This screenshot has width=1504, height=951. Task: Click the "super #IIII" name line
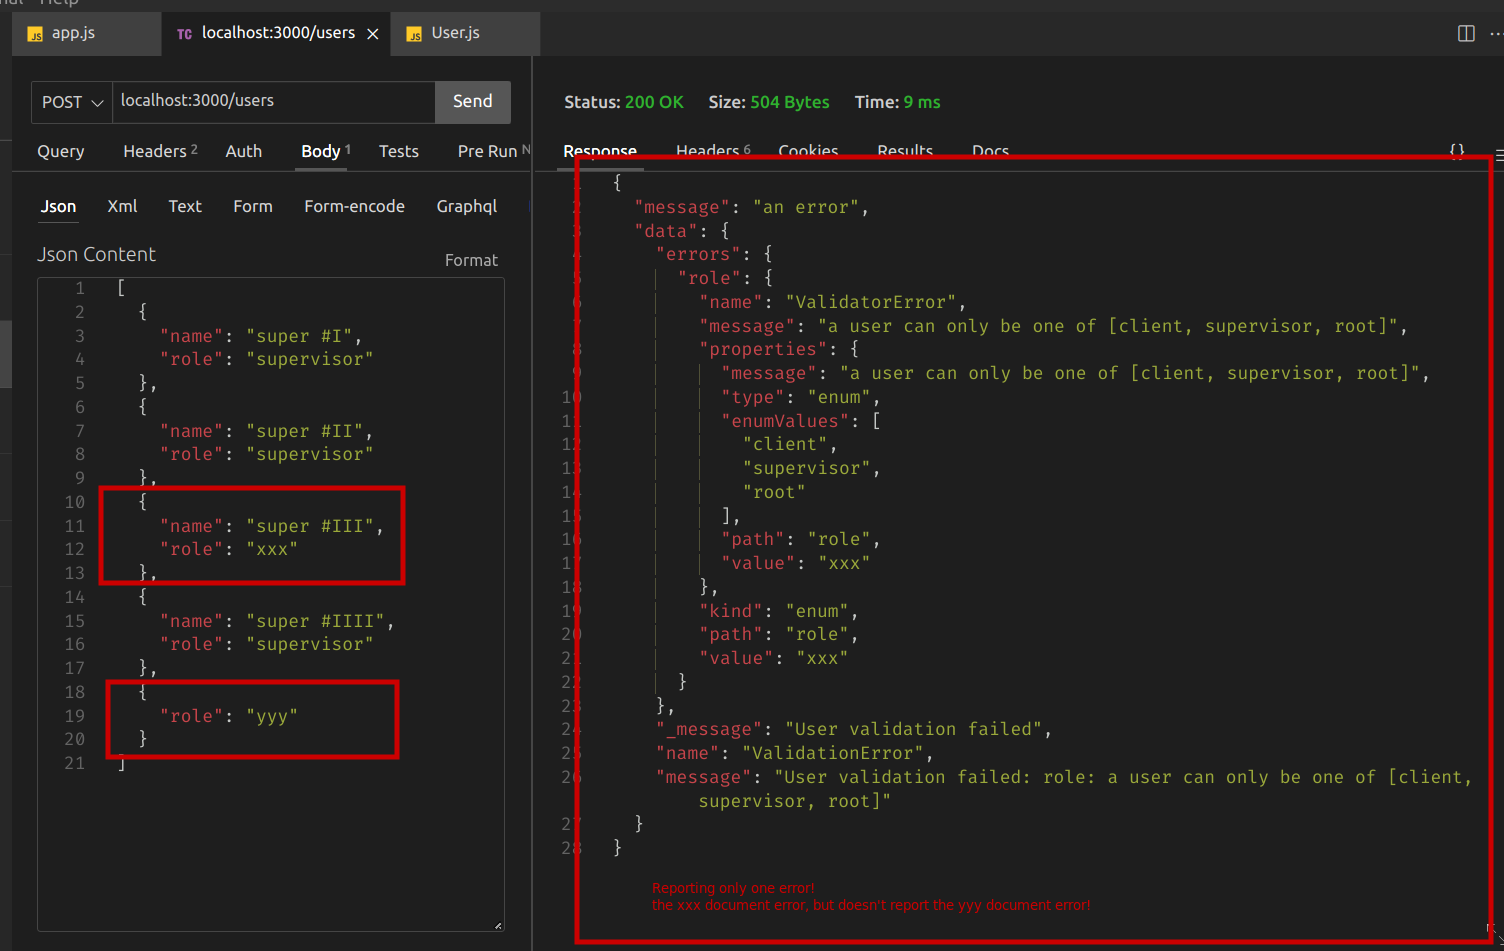[277, 621]
